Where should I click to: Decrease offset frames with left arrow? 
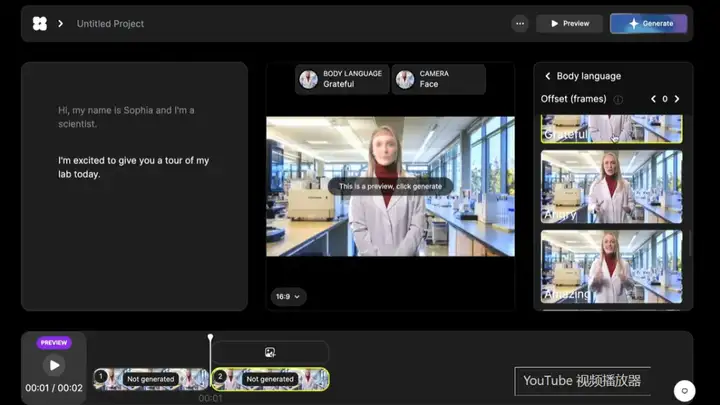(x=653, y=99)
